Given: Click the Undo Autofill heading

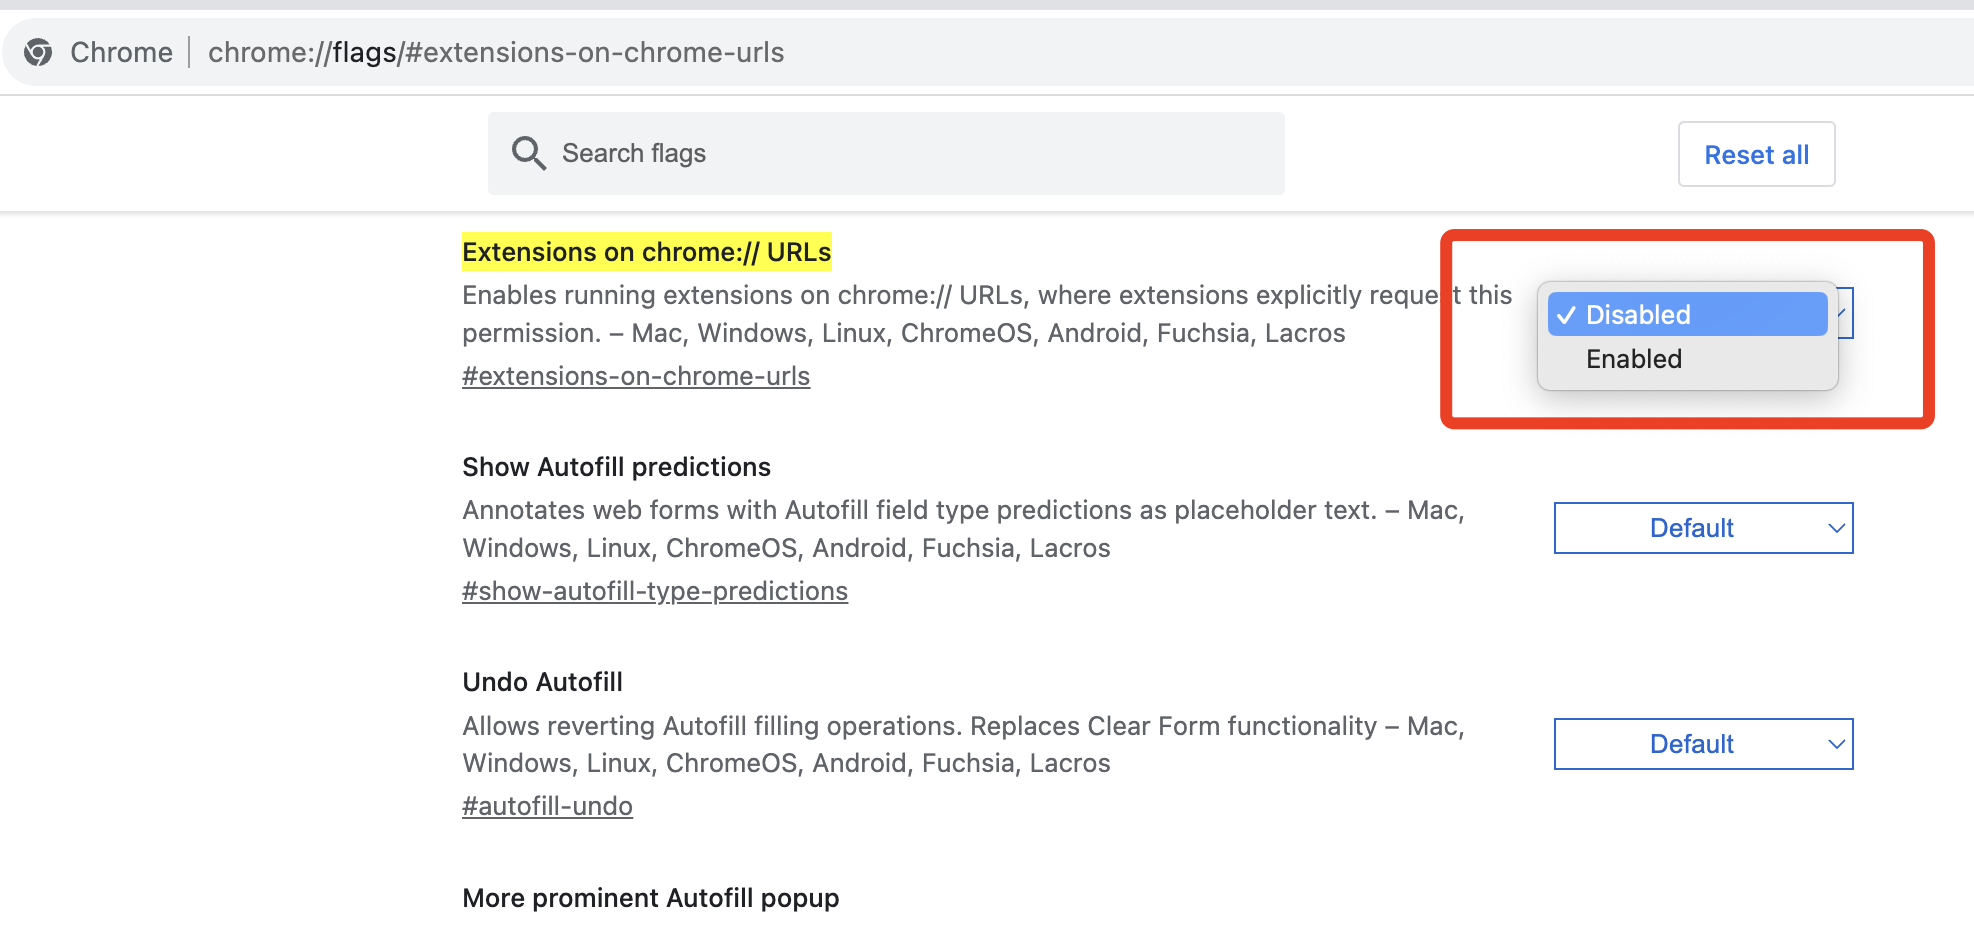Looking at the screenshot, I should [542, 682].
